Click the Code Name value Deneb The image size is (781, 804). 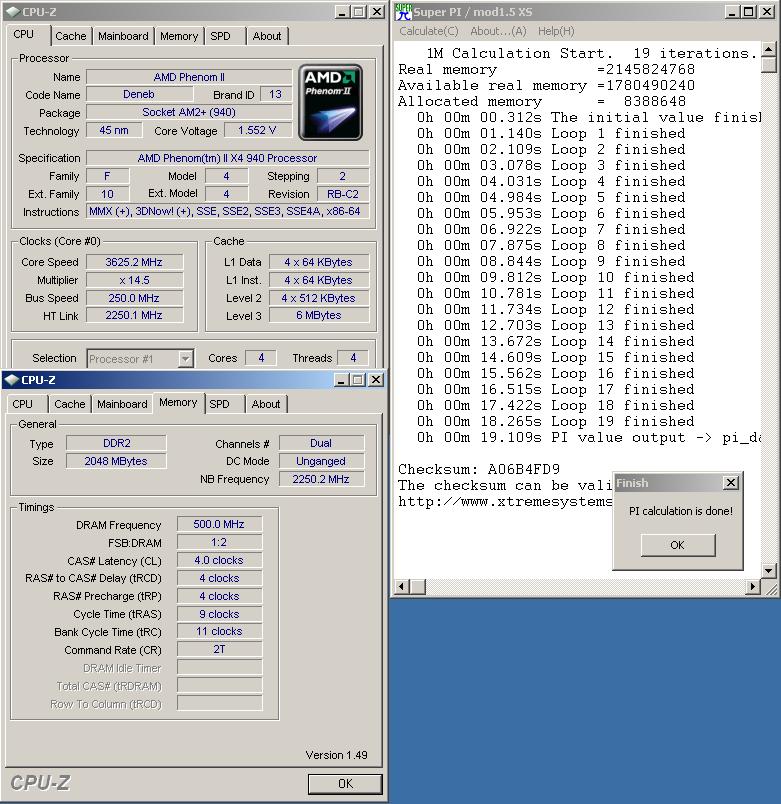139,94
